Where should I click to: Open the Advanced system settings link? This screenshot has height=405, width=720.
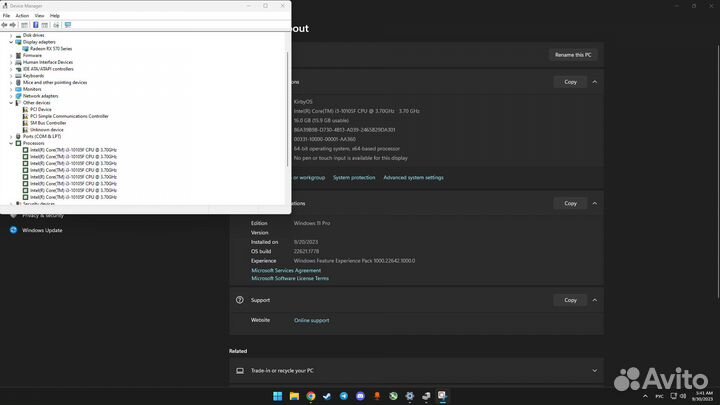coord(413,178)
